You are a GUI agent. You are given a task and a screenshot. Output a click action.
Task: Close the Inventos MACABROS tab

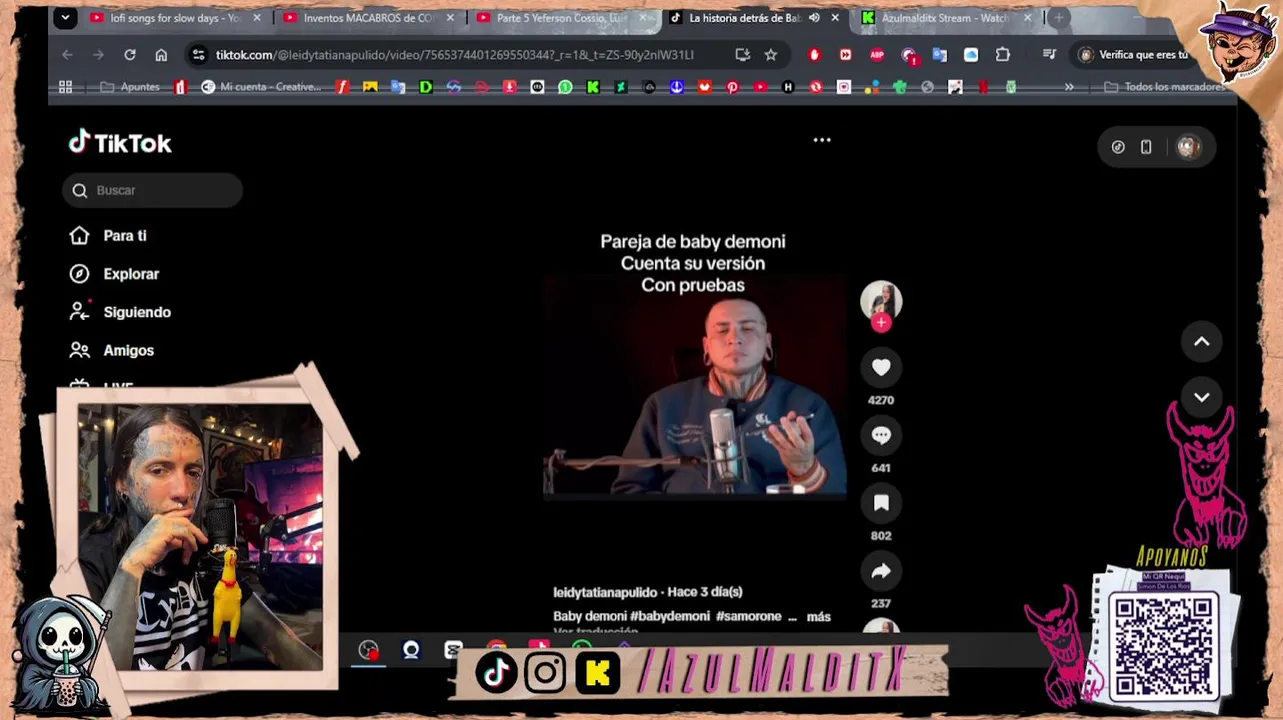coord(450,18)
